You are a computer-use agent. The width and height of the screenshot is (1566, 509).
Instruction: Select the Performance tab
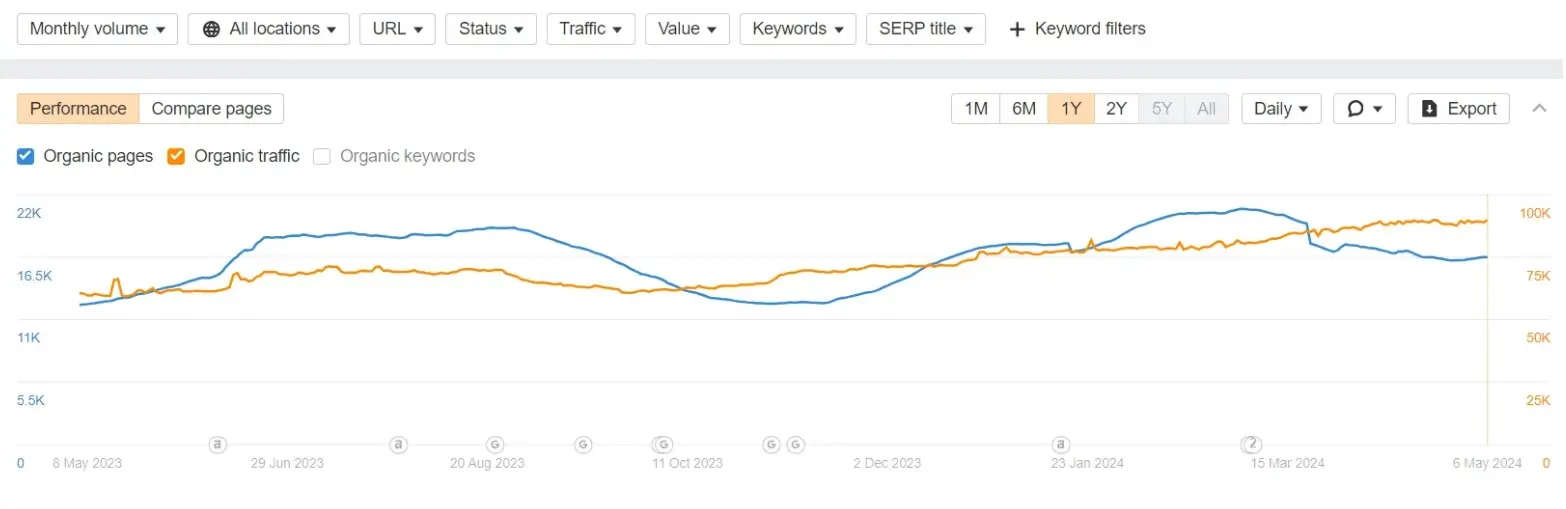tap(78, 109)
